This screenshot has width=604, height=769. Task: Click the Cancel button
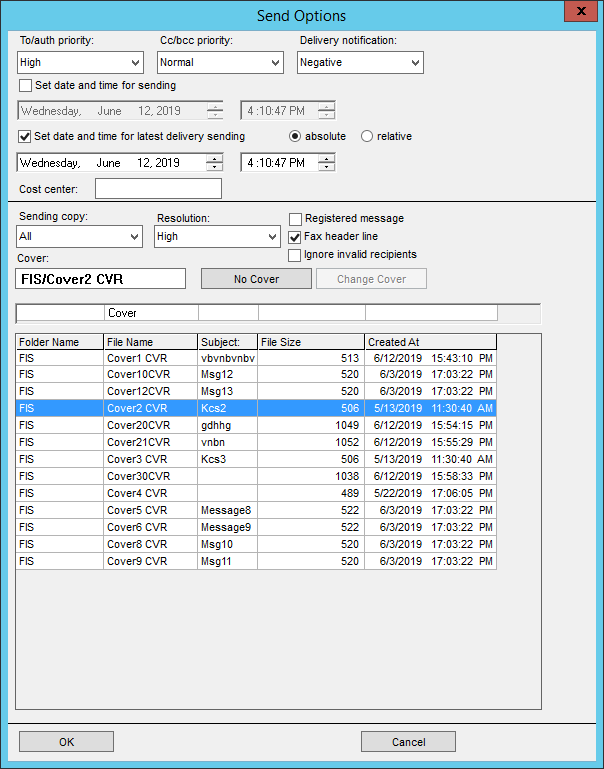tap(408, 742)
